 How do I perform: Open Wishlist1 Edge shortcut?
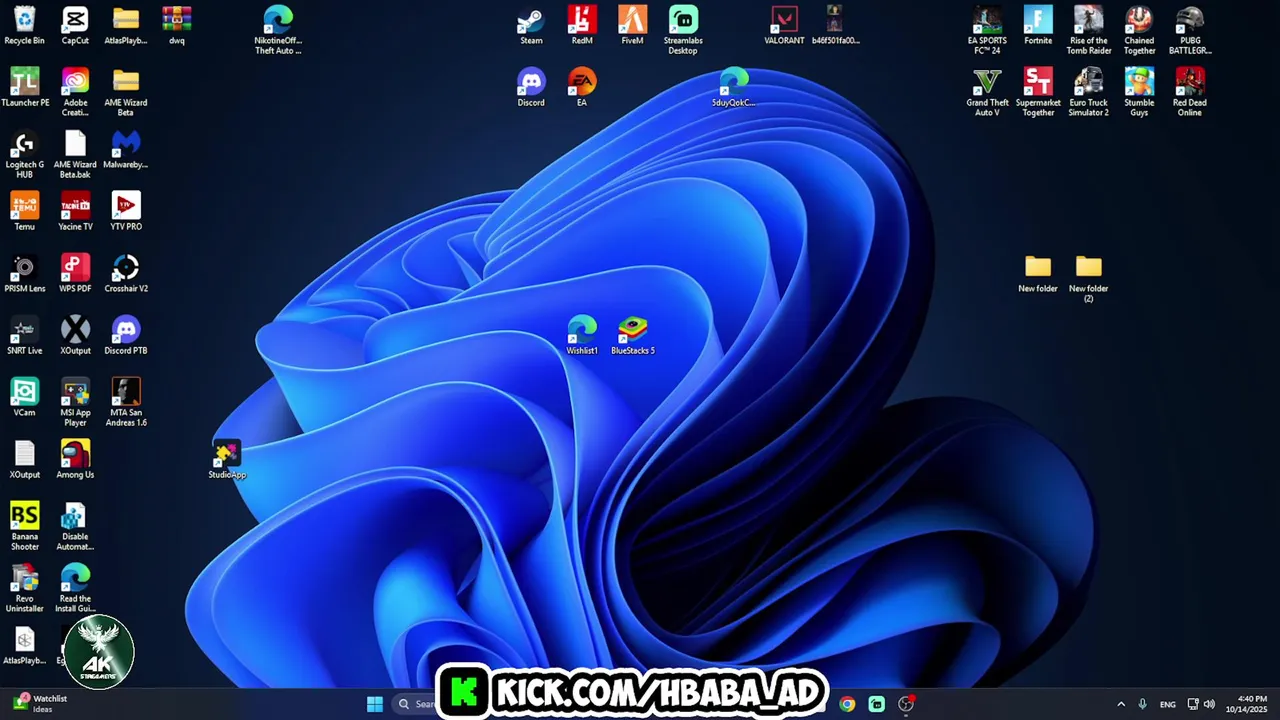[x=582, y=336]
